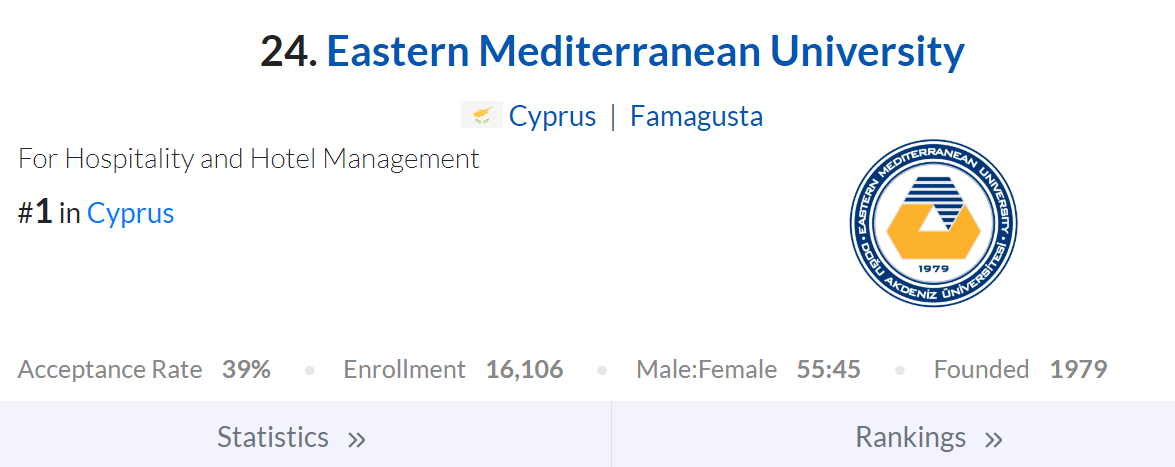The width and height of the screenshot is (1175, 467).
Task: Switch to the Statistics tab
Action: [x=273, y=437]
